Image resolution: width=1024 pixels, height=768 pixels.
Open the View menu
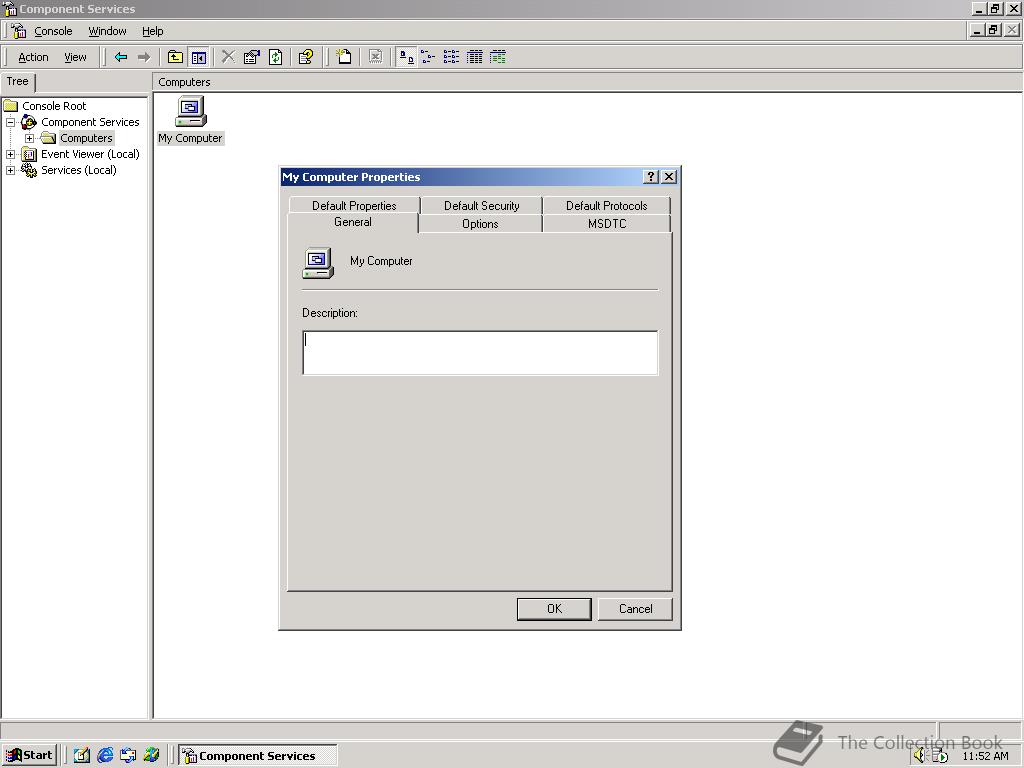coord(75,57)
